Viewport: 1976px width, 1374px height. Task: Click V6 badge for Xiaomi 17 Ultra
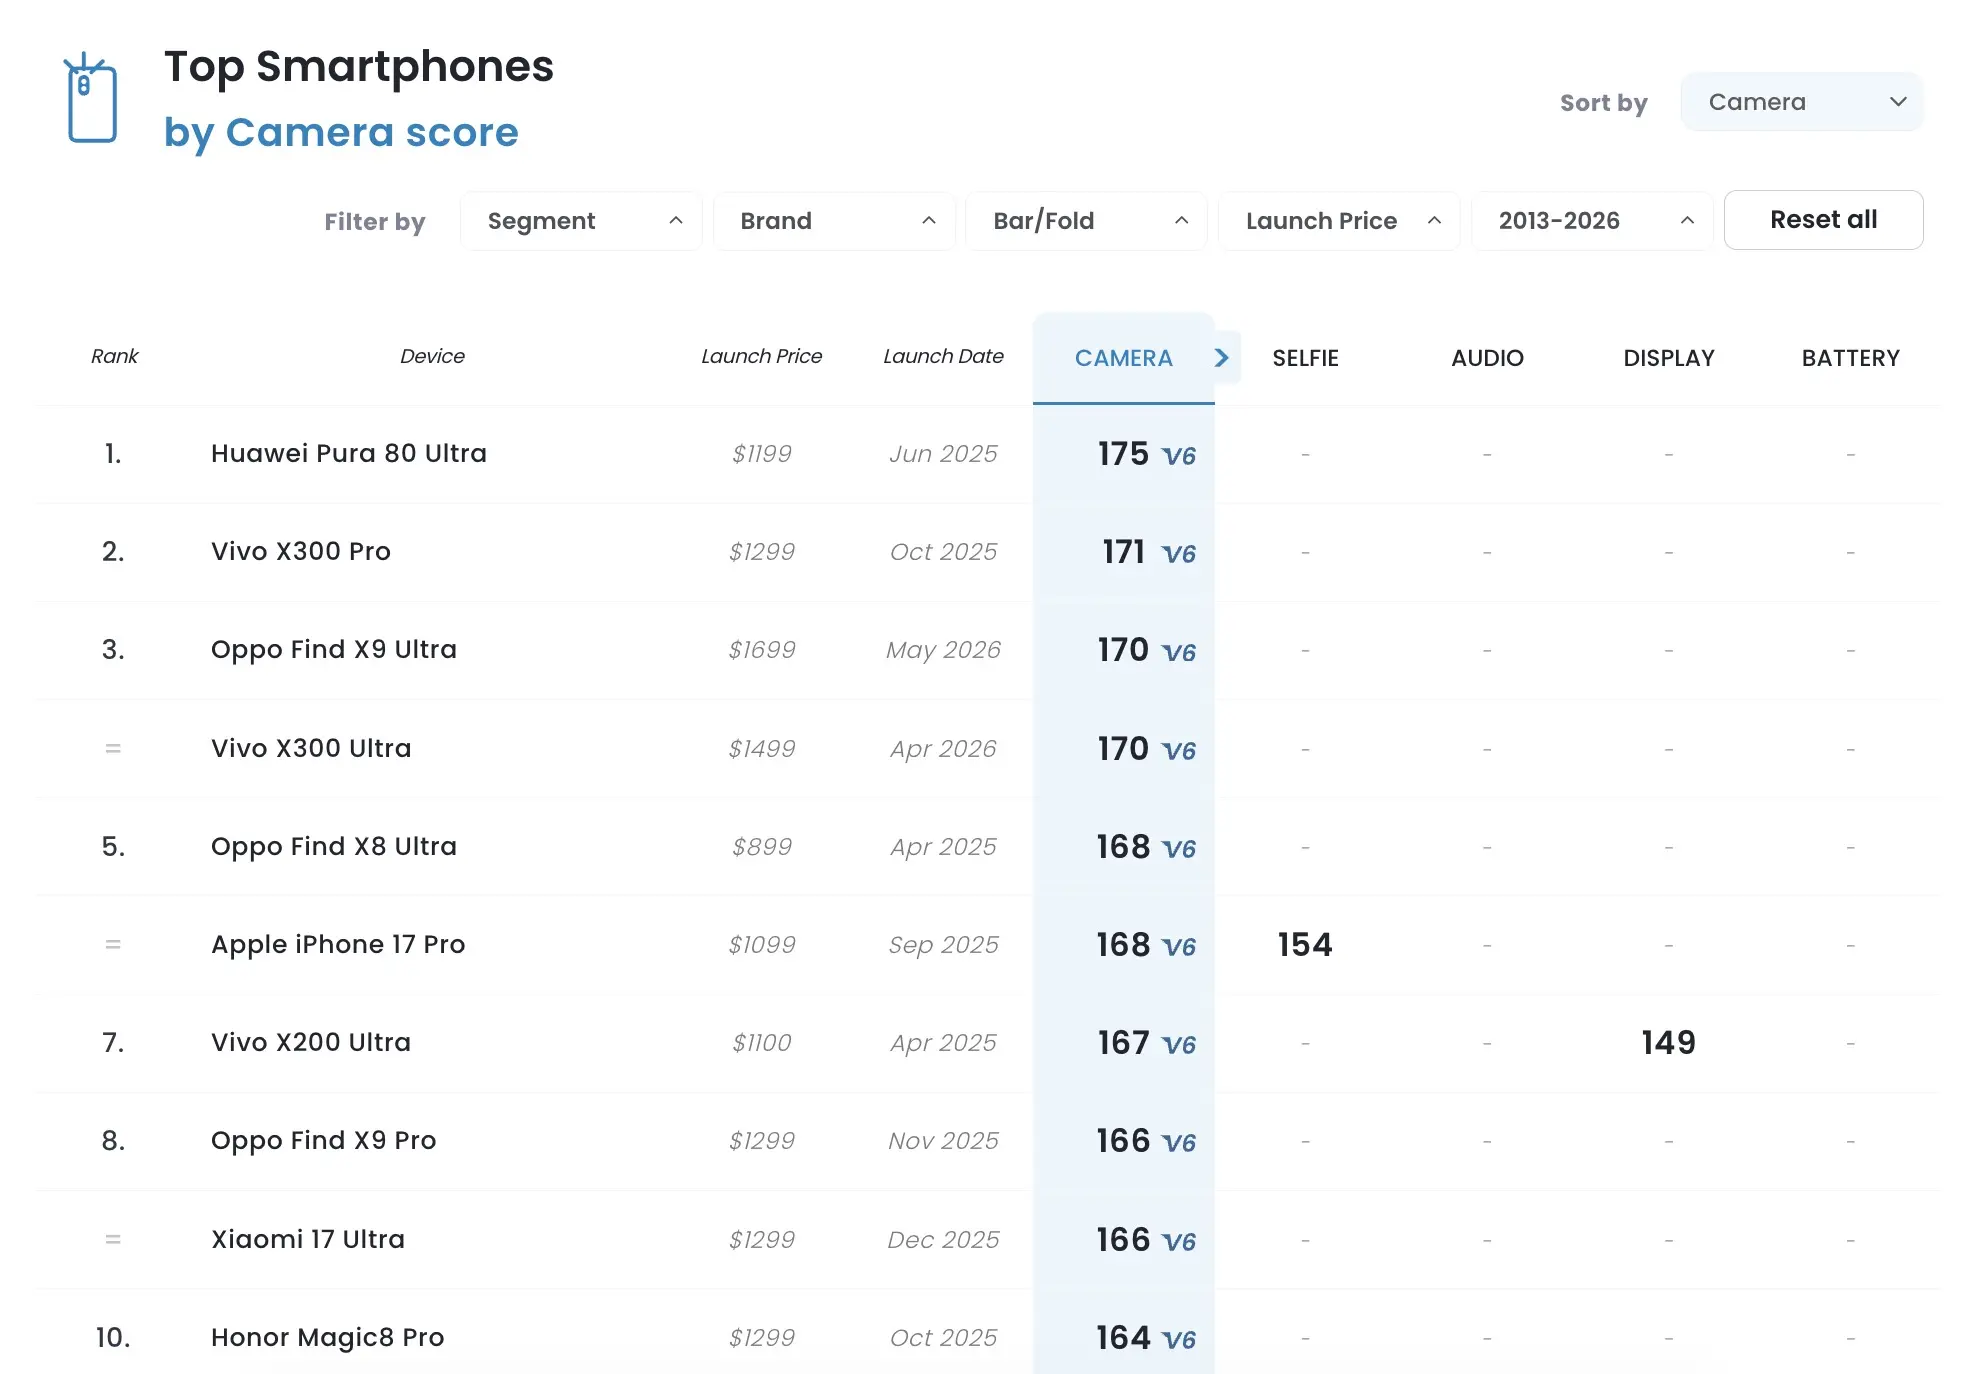[1179, 1242]
